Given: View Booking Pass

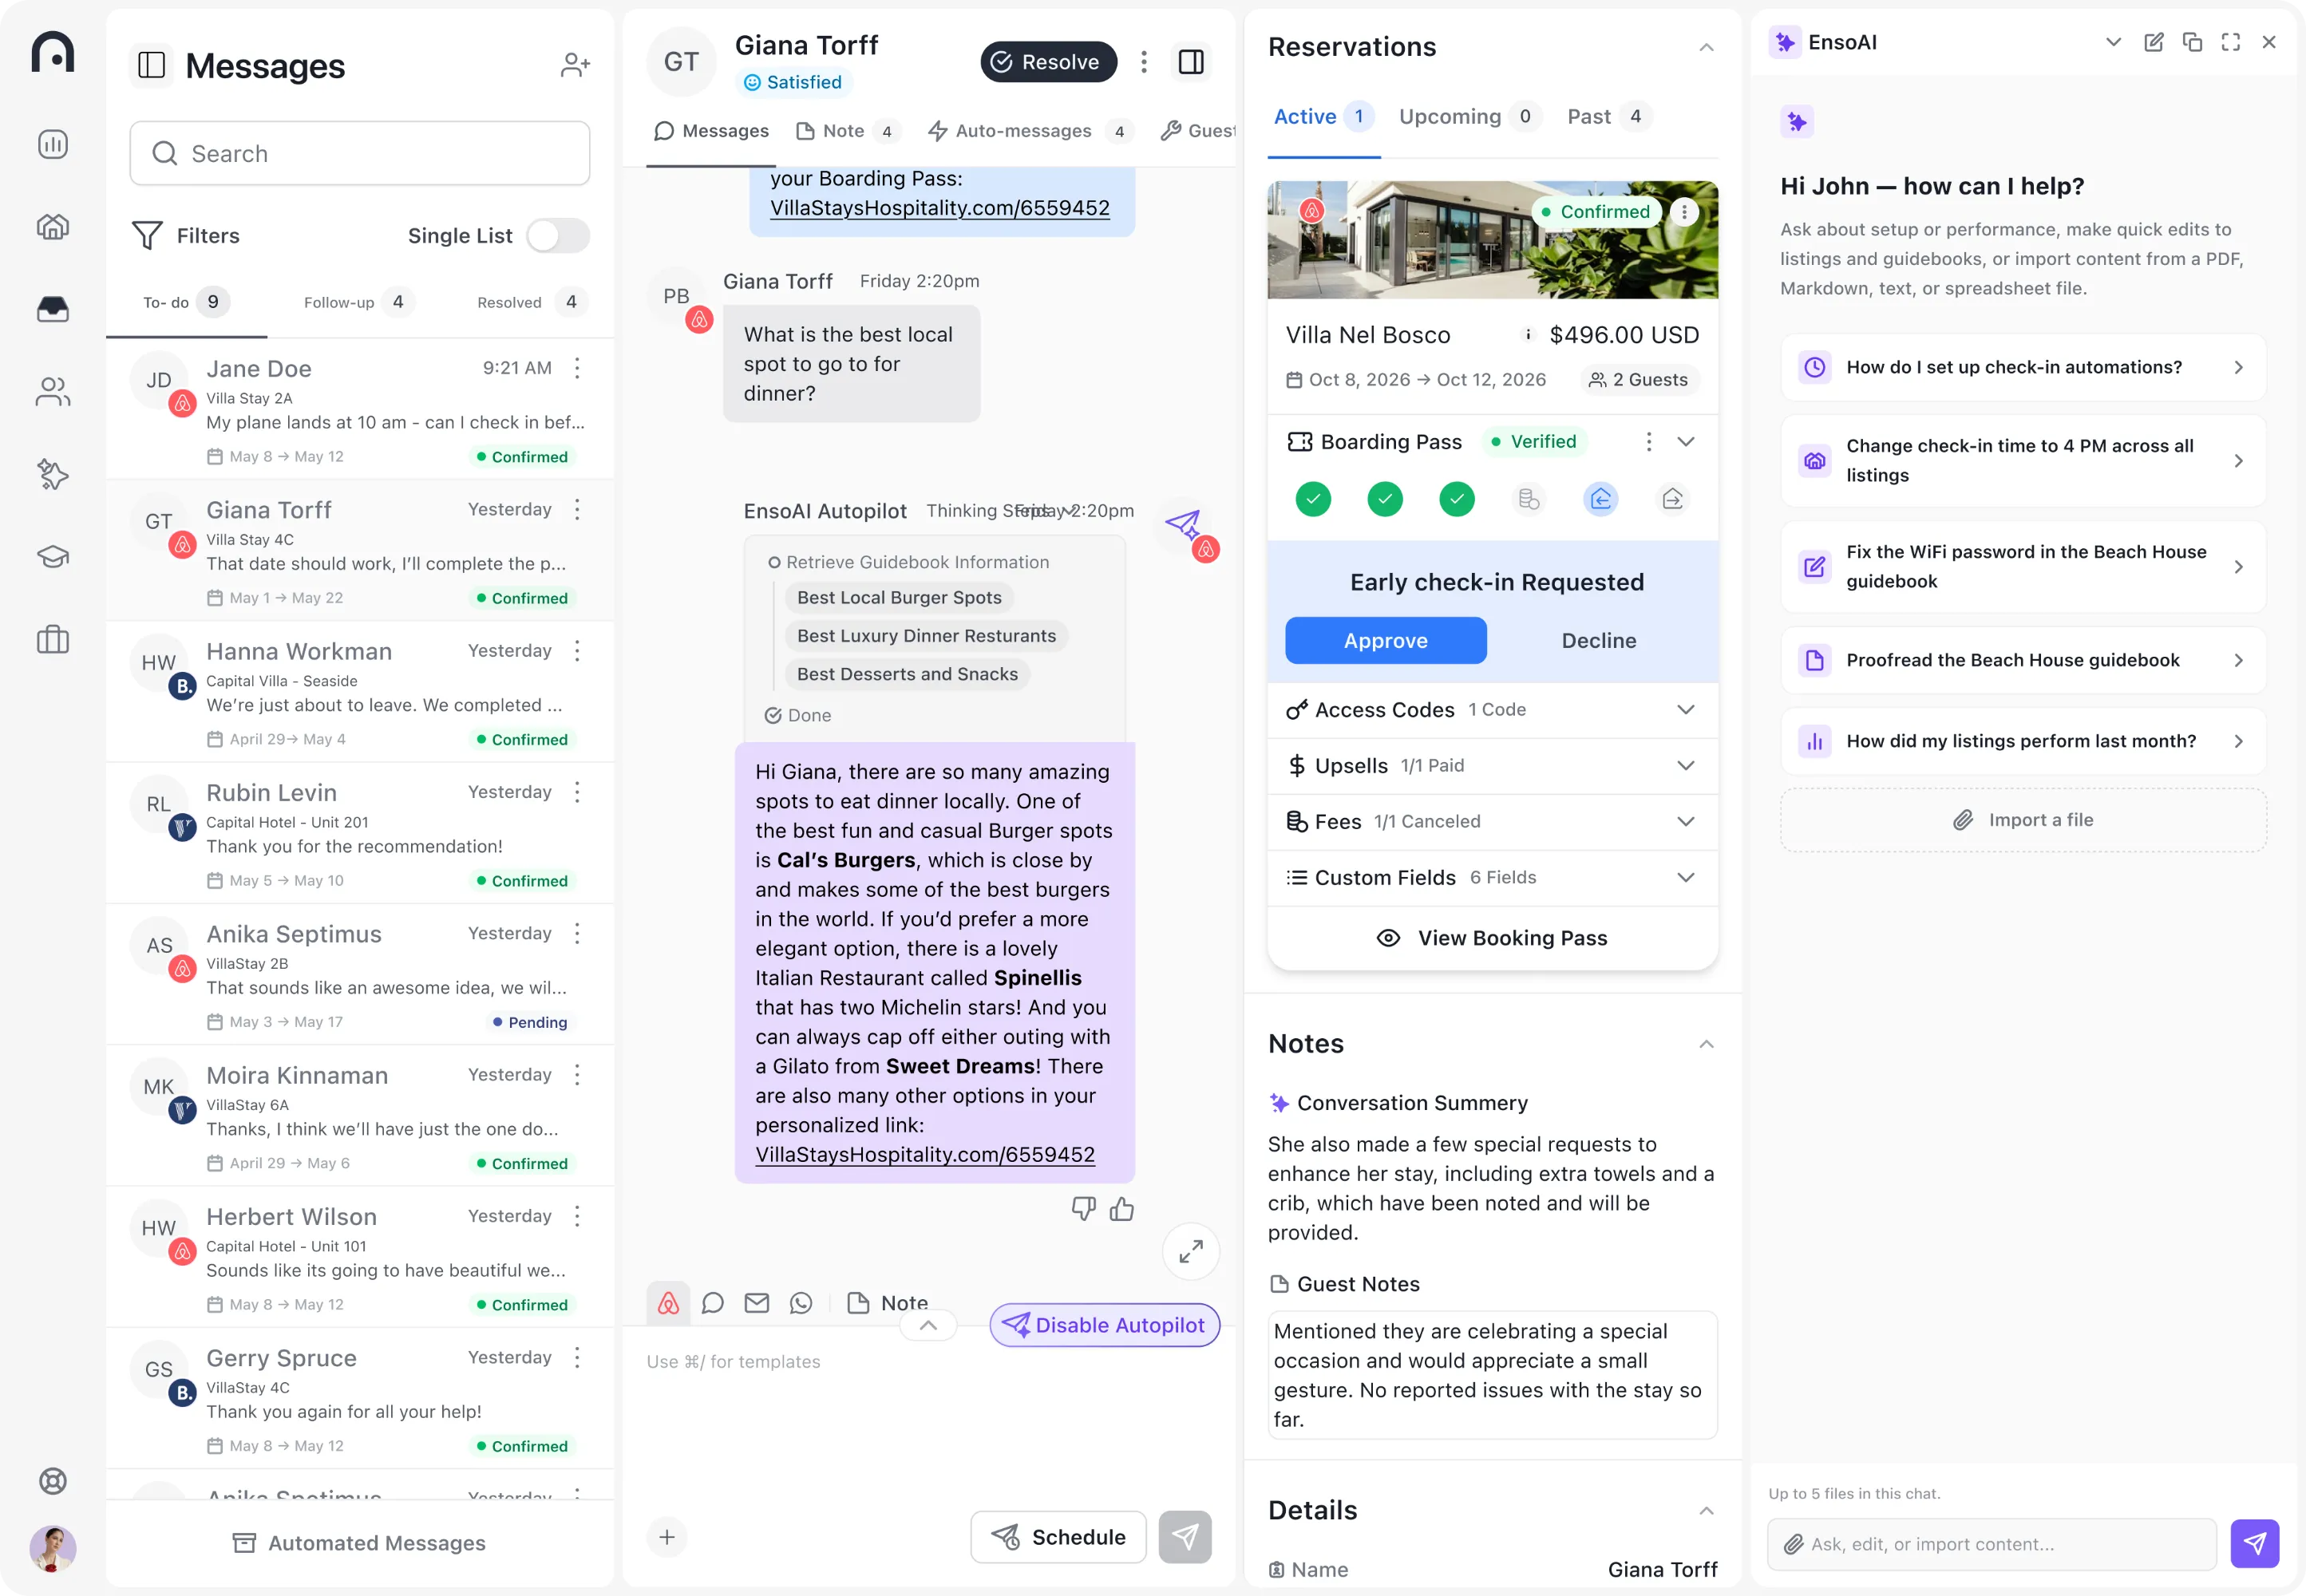Looking at the screenshot, I should pos(1493,938).
